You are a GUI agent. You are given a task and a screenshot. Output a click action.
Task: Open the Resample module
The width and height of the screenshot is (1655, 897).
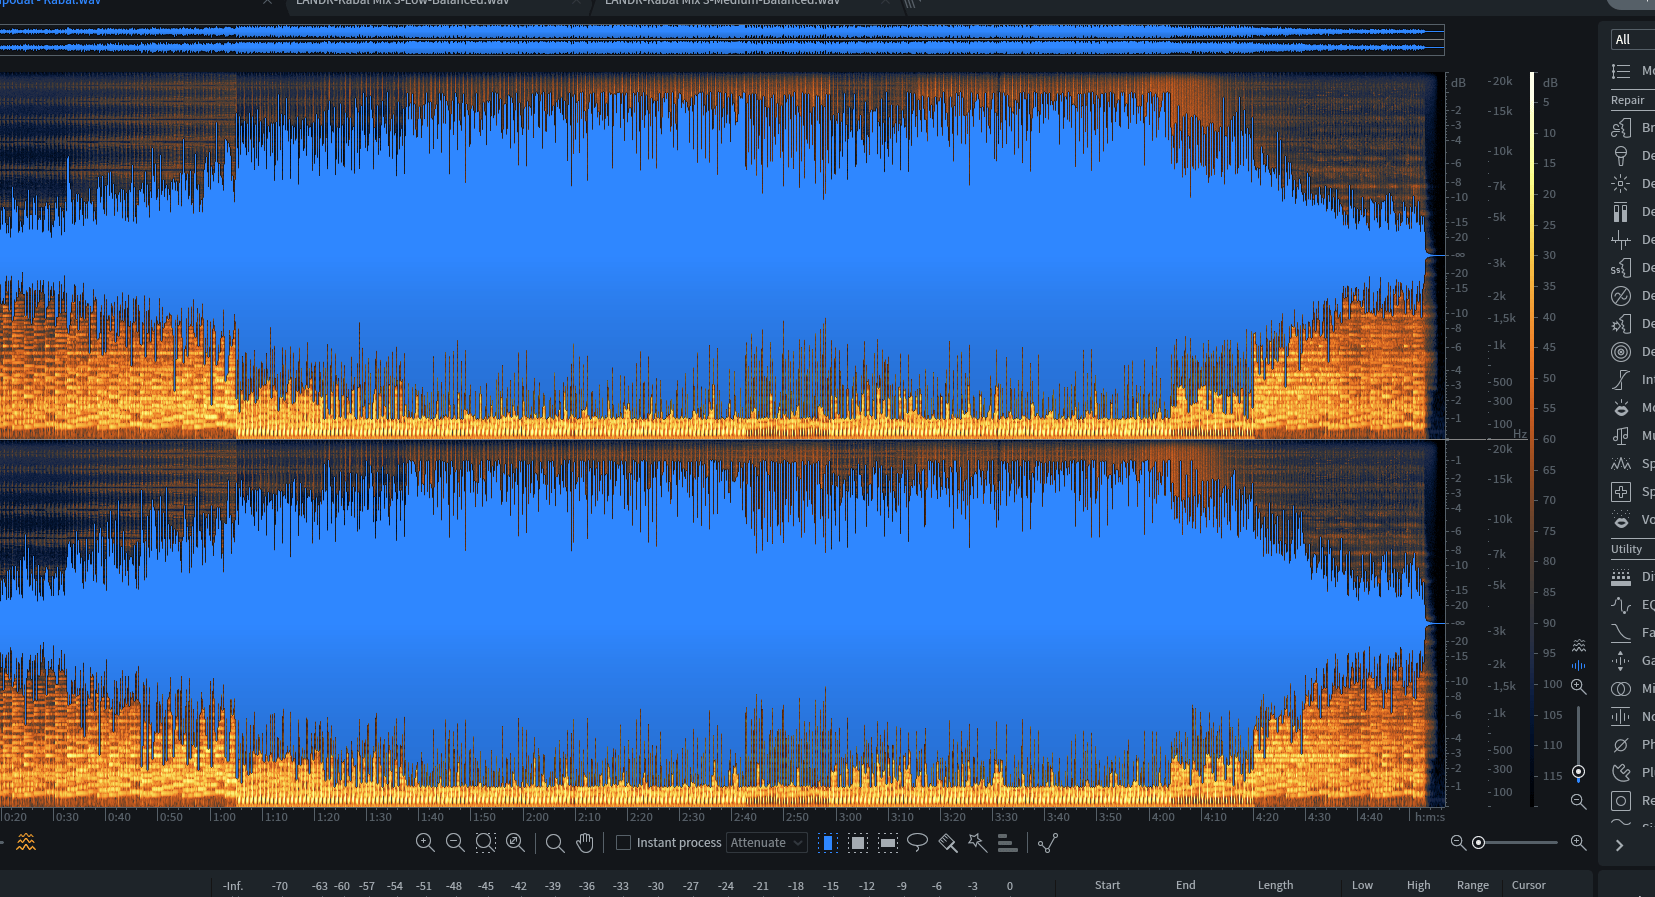click(x=1621, y=800)
